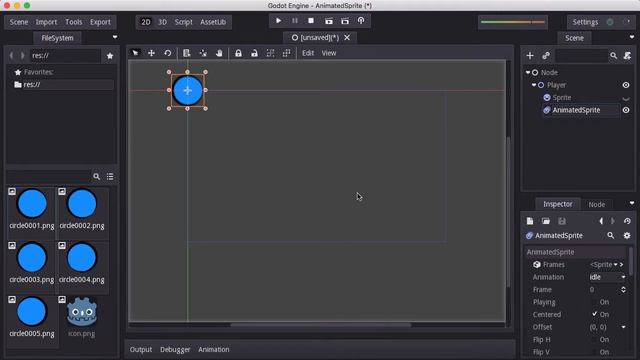Enable the Flip V checkbox
The width and height of the screenshot is (640, 360).
coord(594,352)
